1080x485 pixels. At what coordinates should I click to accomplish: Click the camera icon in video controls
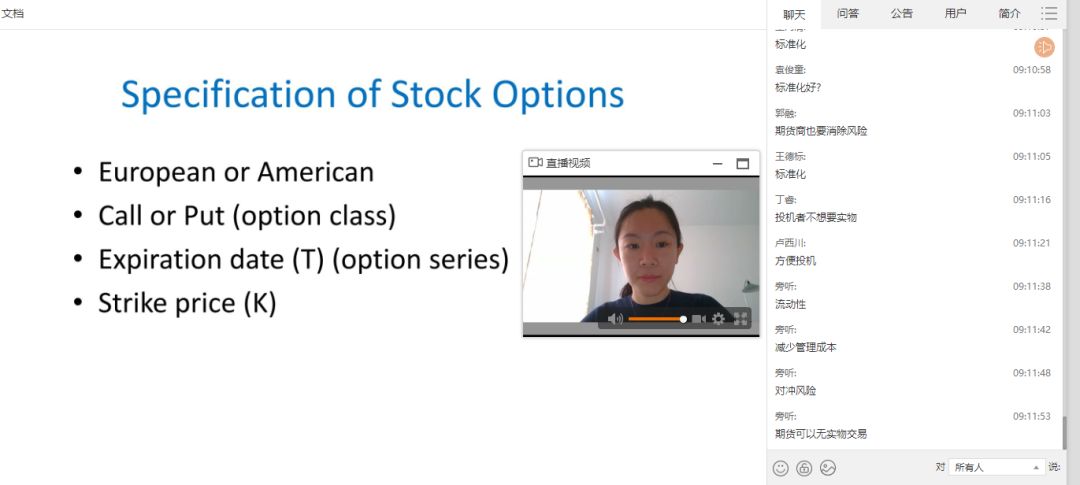coord(699,319)
